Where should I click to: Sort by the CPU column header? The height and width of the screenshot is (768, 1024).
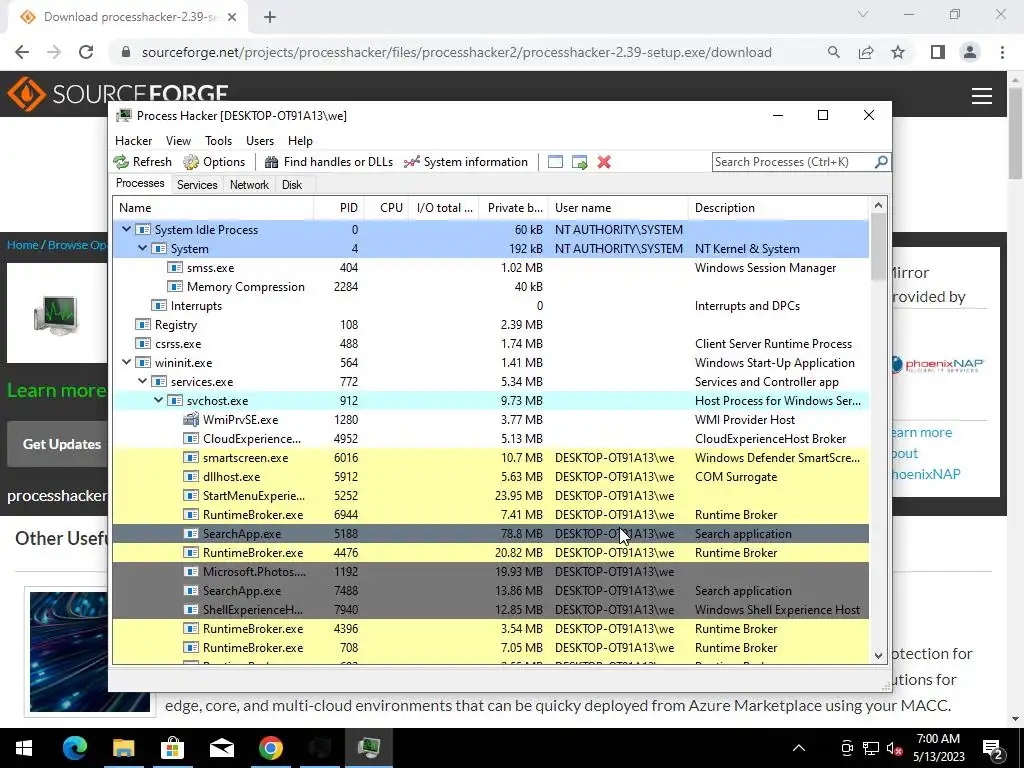pyautogui.click(x=387, y=208)
